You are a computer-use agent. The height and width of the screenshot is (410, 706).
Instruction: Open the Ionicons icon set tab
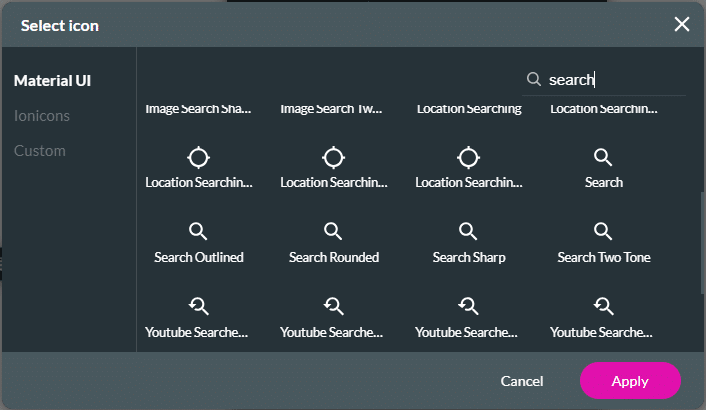(42, 116)
